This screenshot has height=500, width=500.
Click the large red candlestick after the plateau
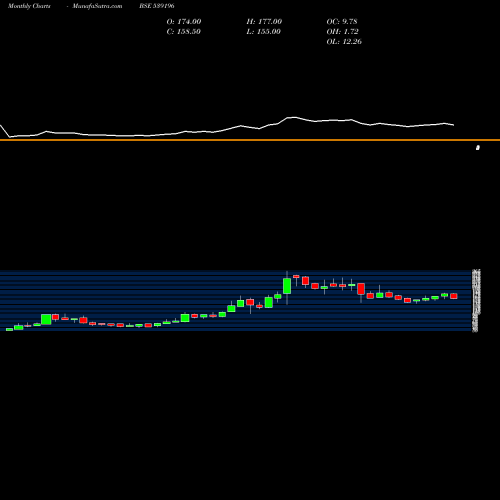coord(361,289)
